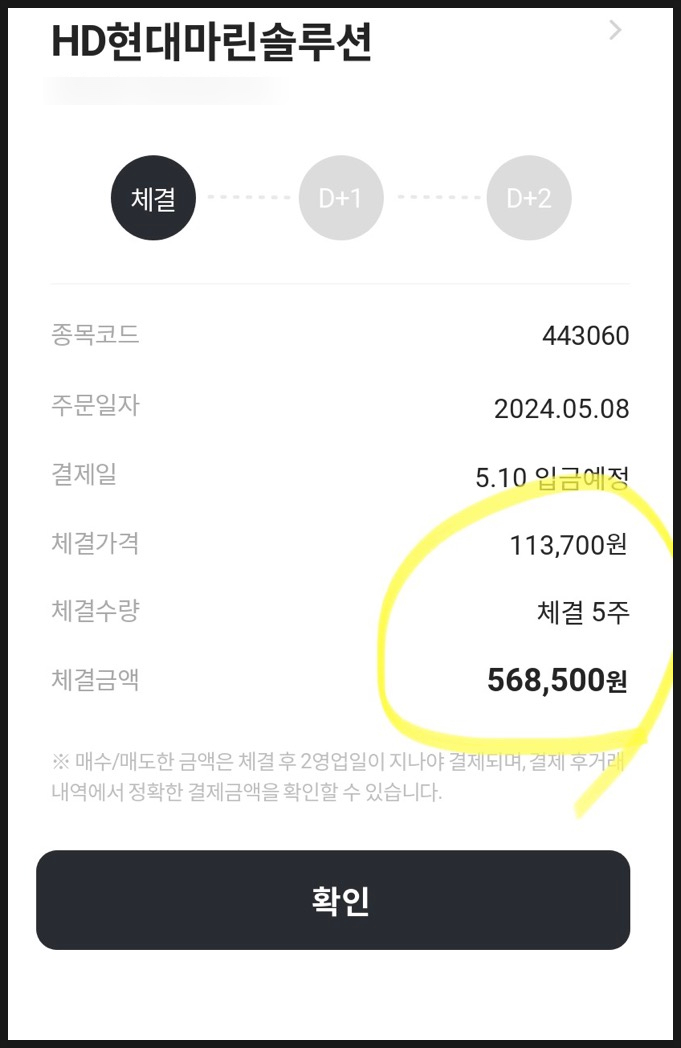Tap the execution price 113,700원
The image size is (681, 1048).
(568, 545)
